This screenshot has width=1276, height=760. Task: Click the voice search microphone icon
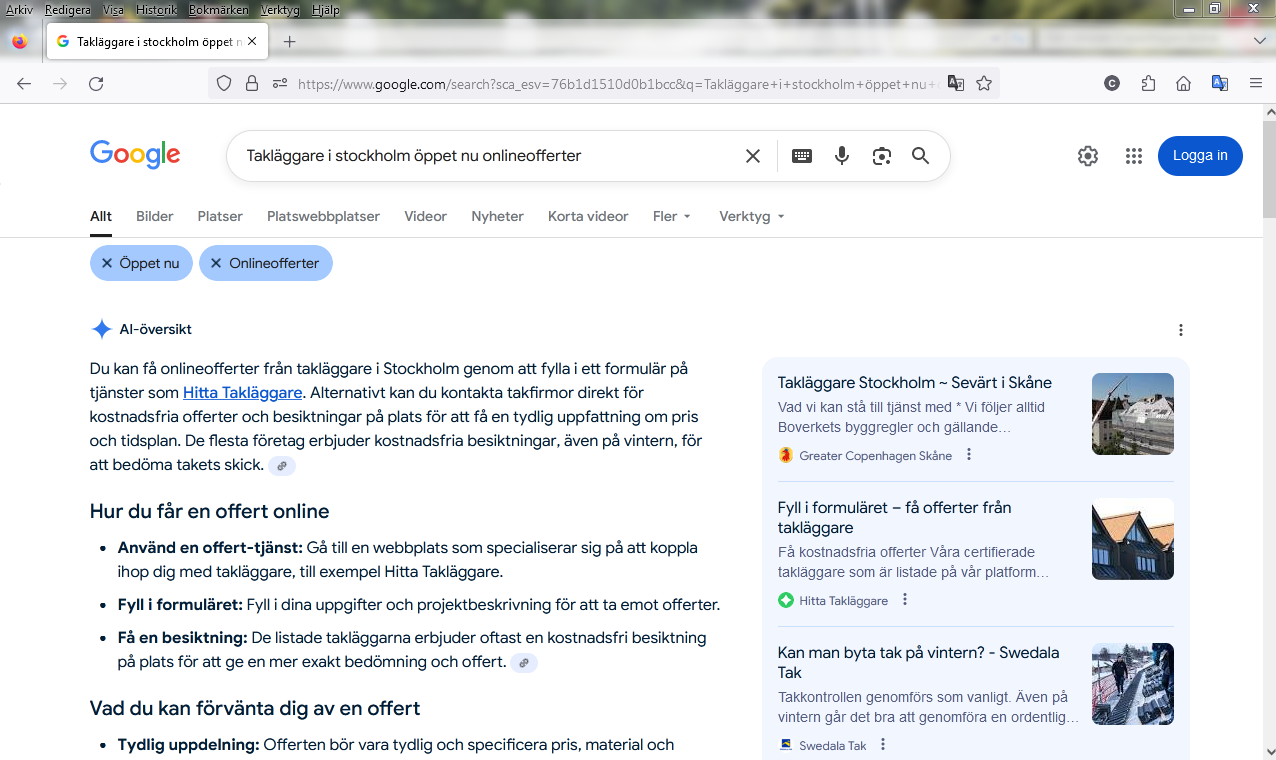pyautogui.click(x=842, y=156)
